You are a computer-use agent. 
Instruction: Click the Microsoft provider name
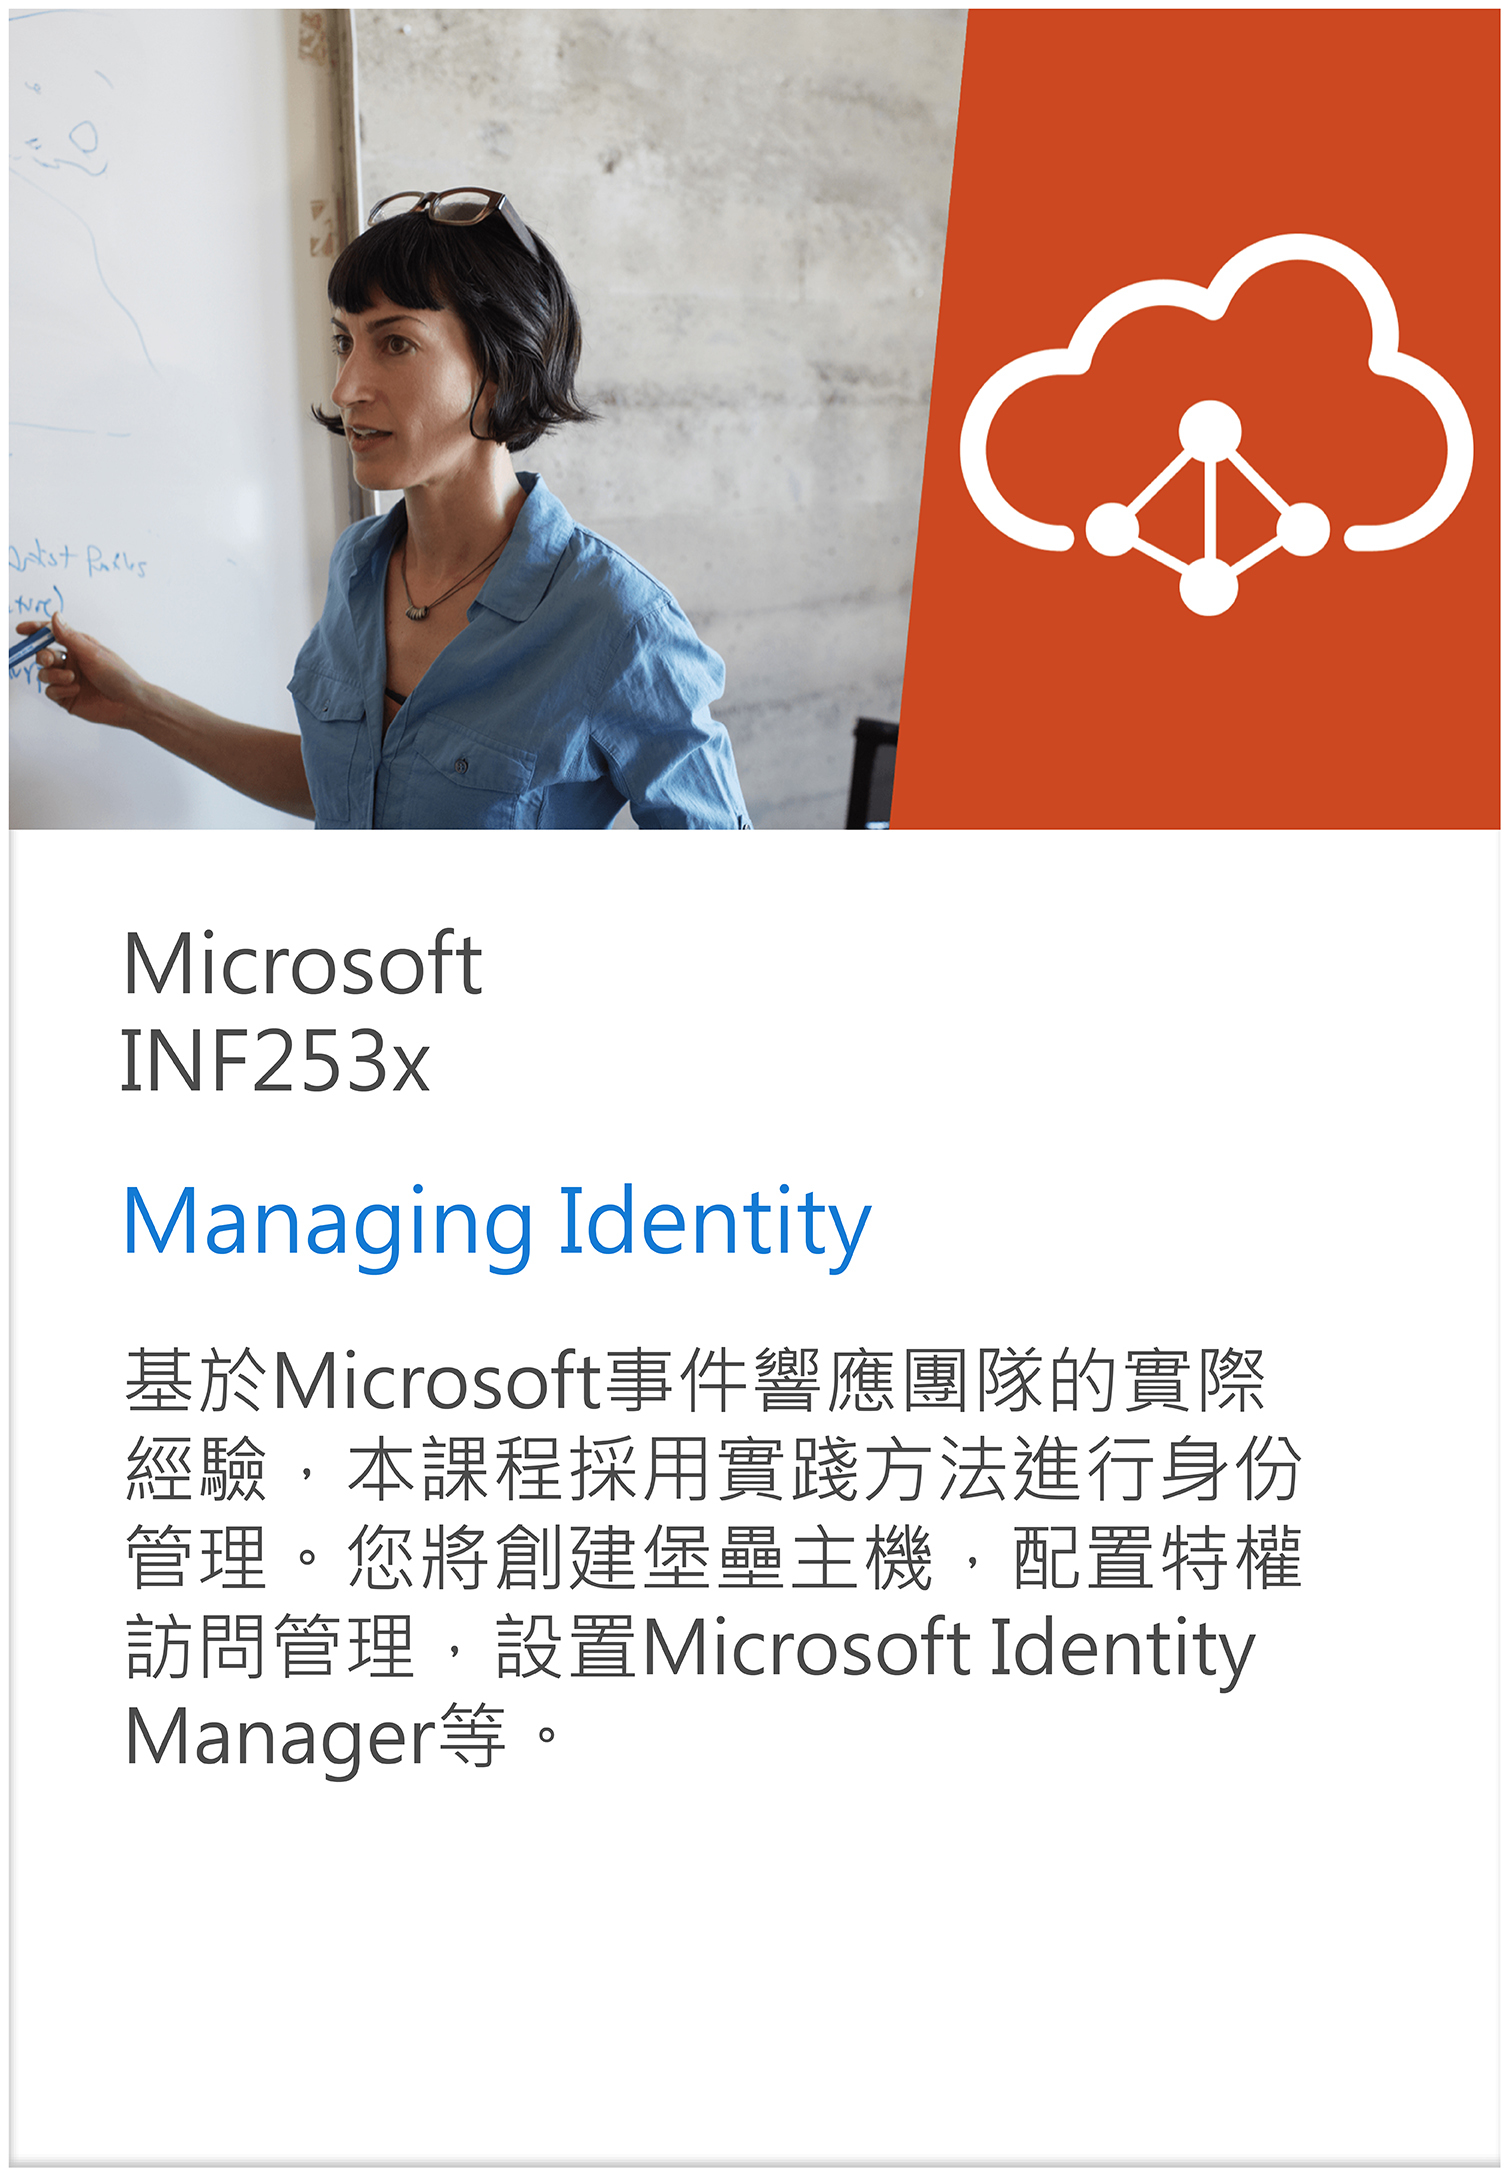(x=302, y=964)
